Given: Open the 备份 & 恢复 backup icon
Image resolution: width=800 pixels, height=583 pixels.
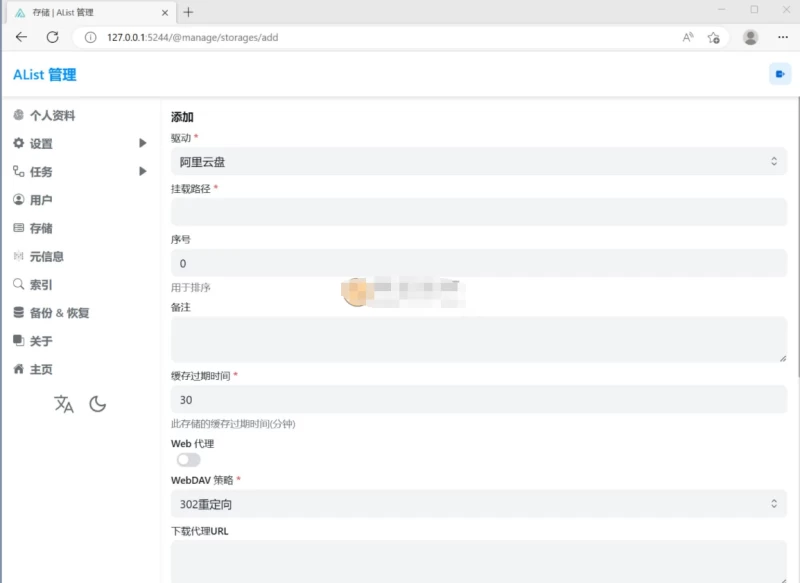Looking at the screenshot, I should 18,311.
